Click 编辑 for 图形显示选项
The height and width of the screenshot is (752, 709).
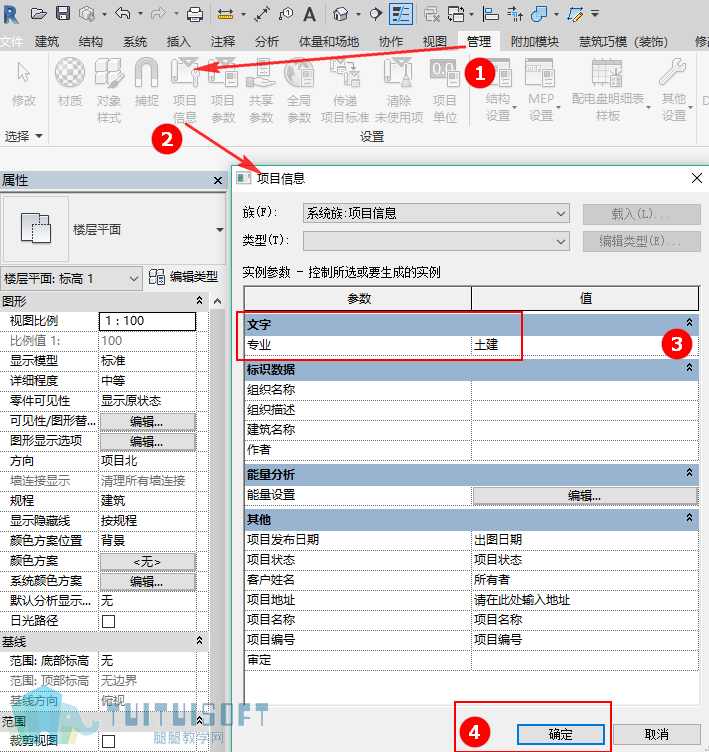[147, 442]
